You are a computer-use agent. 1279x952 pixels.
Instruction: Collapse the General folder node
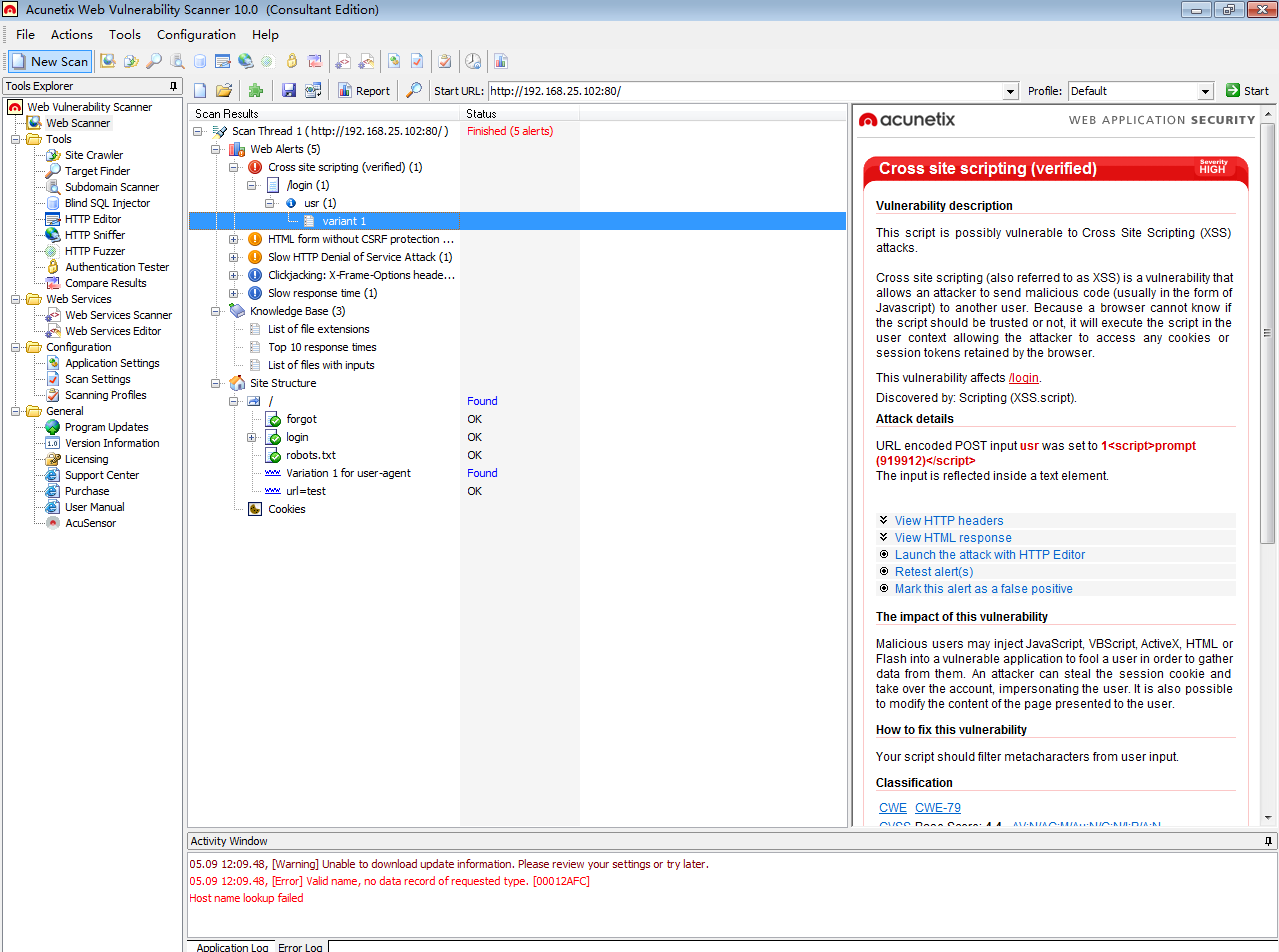point(16,411)
